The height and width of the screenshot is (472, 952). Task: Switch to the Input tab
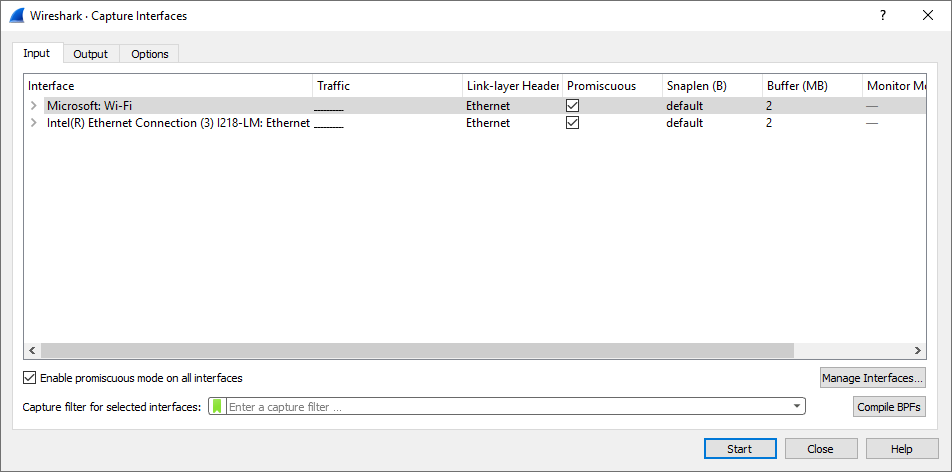(36, 53)
